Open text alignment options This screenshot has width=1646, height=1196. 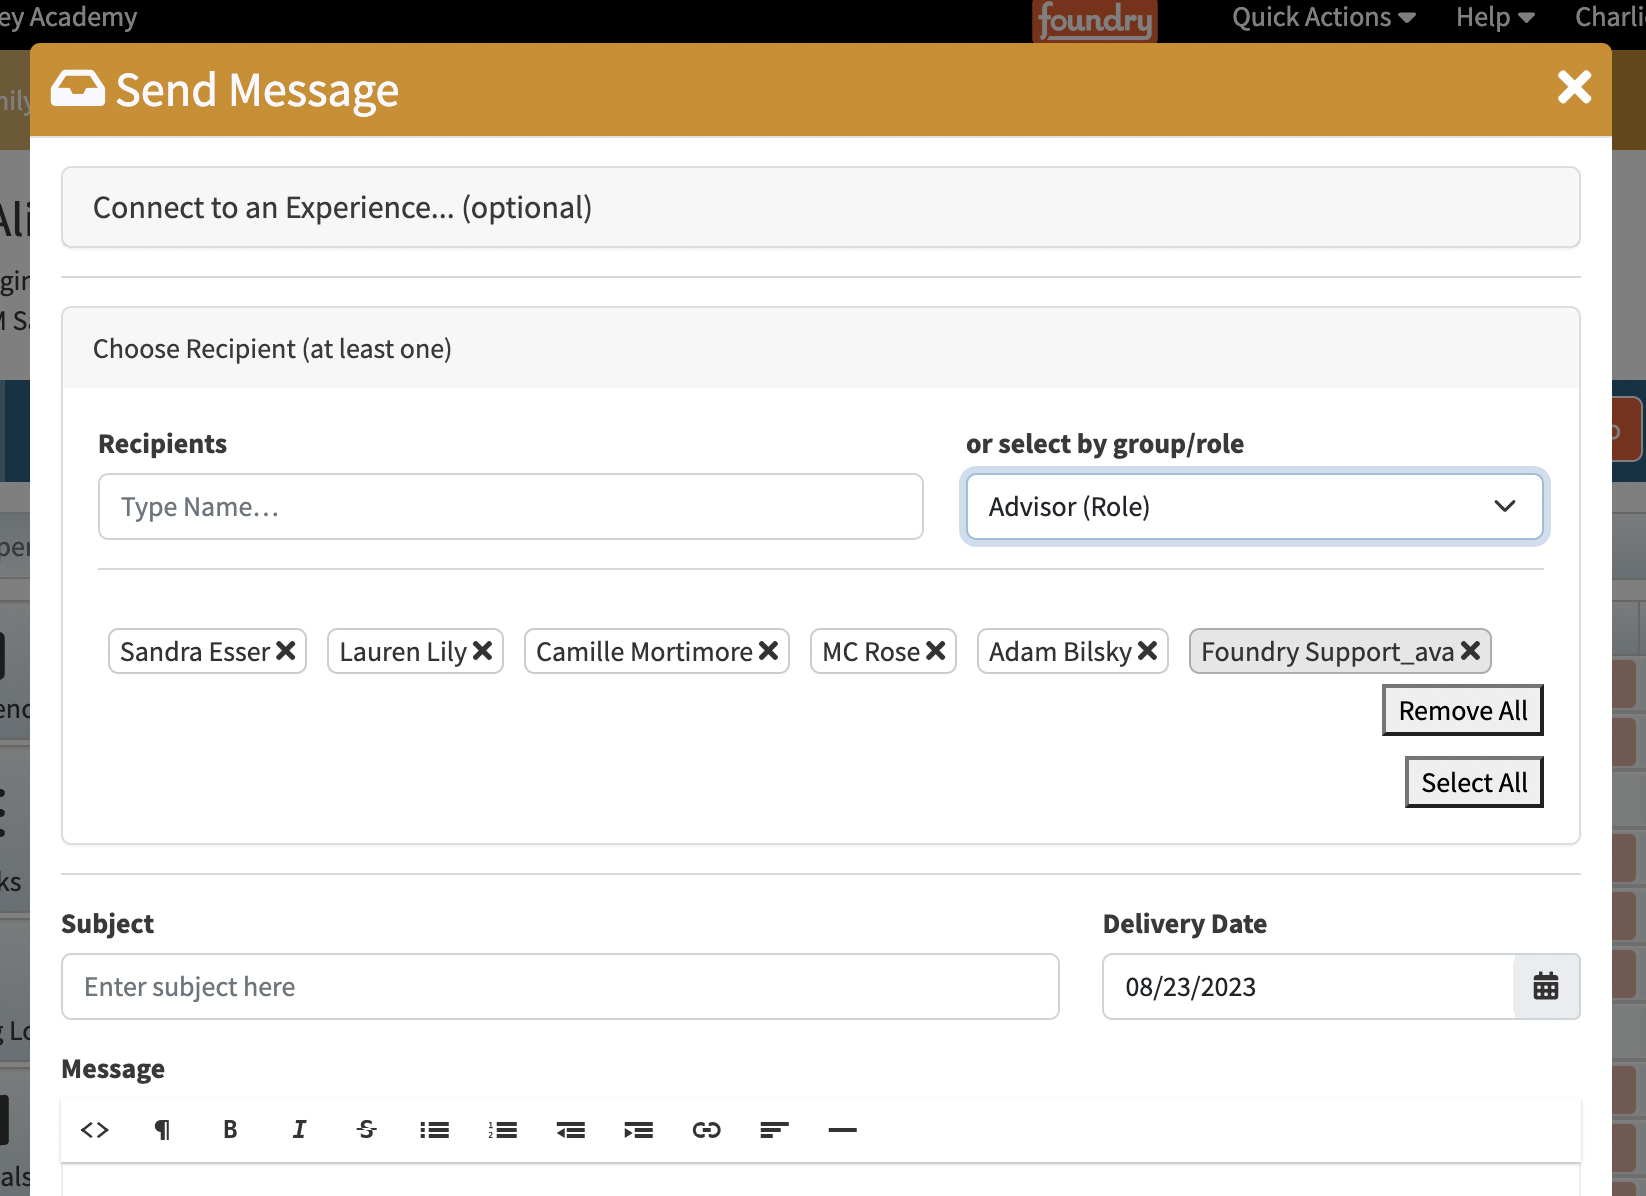775,1130
